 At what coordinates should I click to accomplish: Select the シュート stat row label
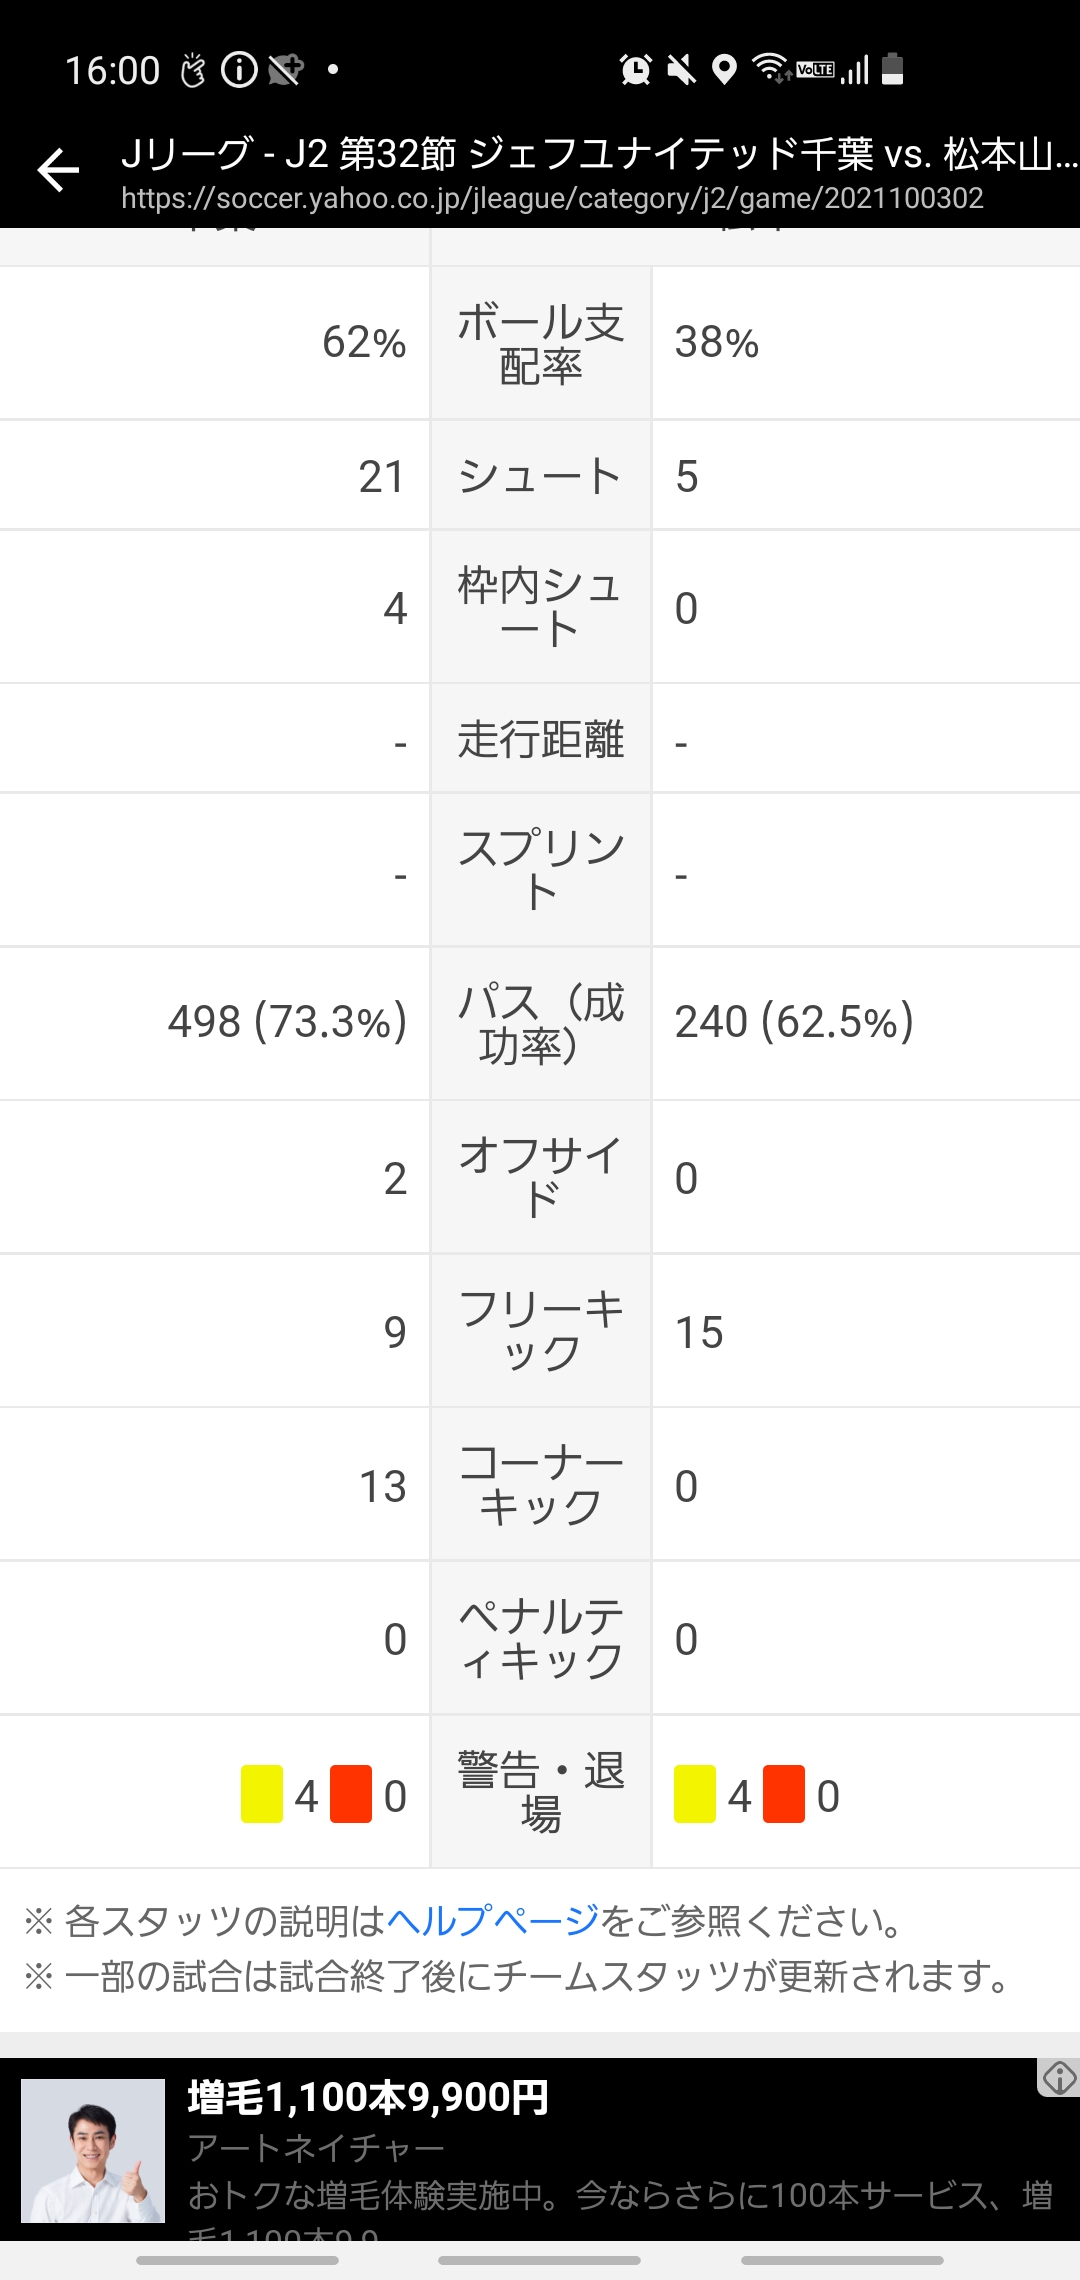pyautogui.click(x=540, y=476)
